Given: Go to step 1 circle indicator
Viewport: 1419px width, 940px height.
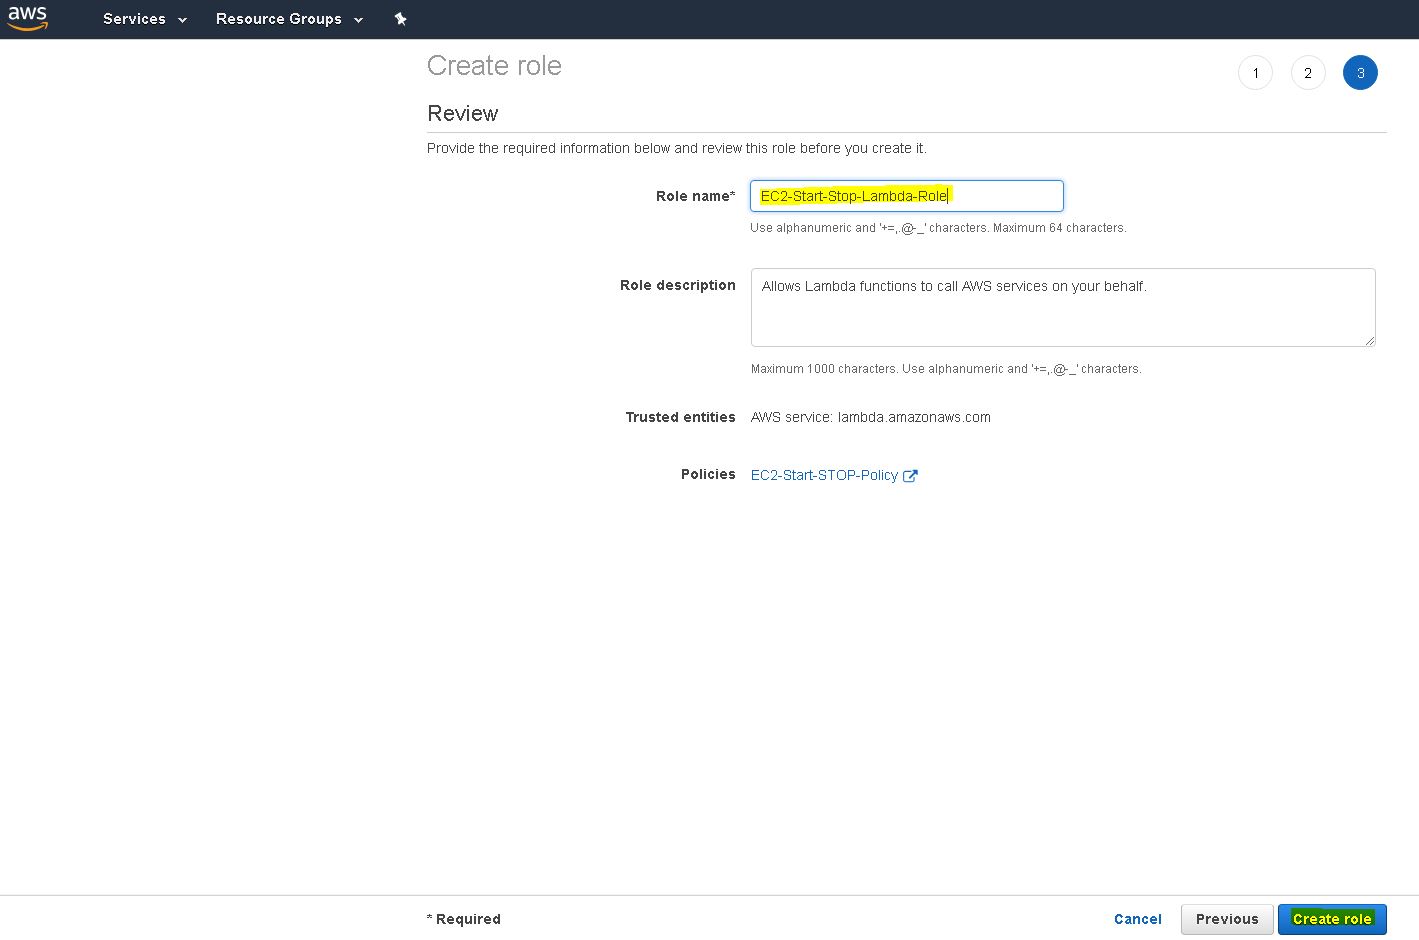Looking at the screenshot, I should click(1255, 73).
